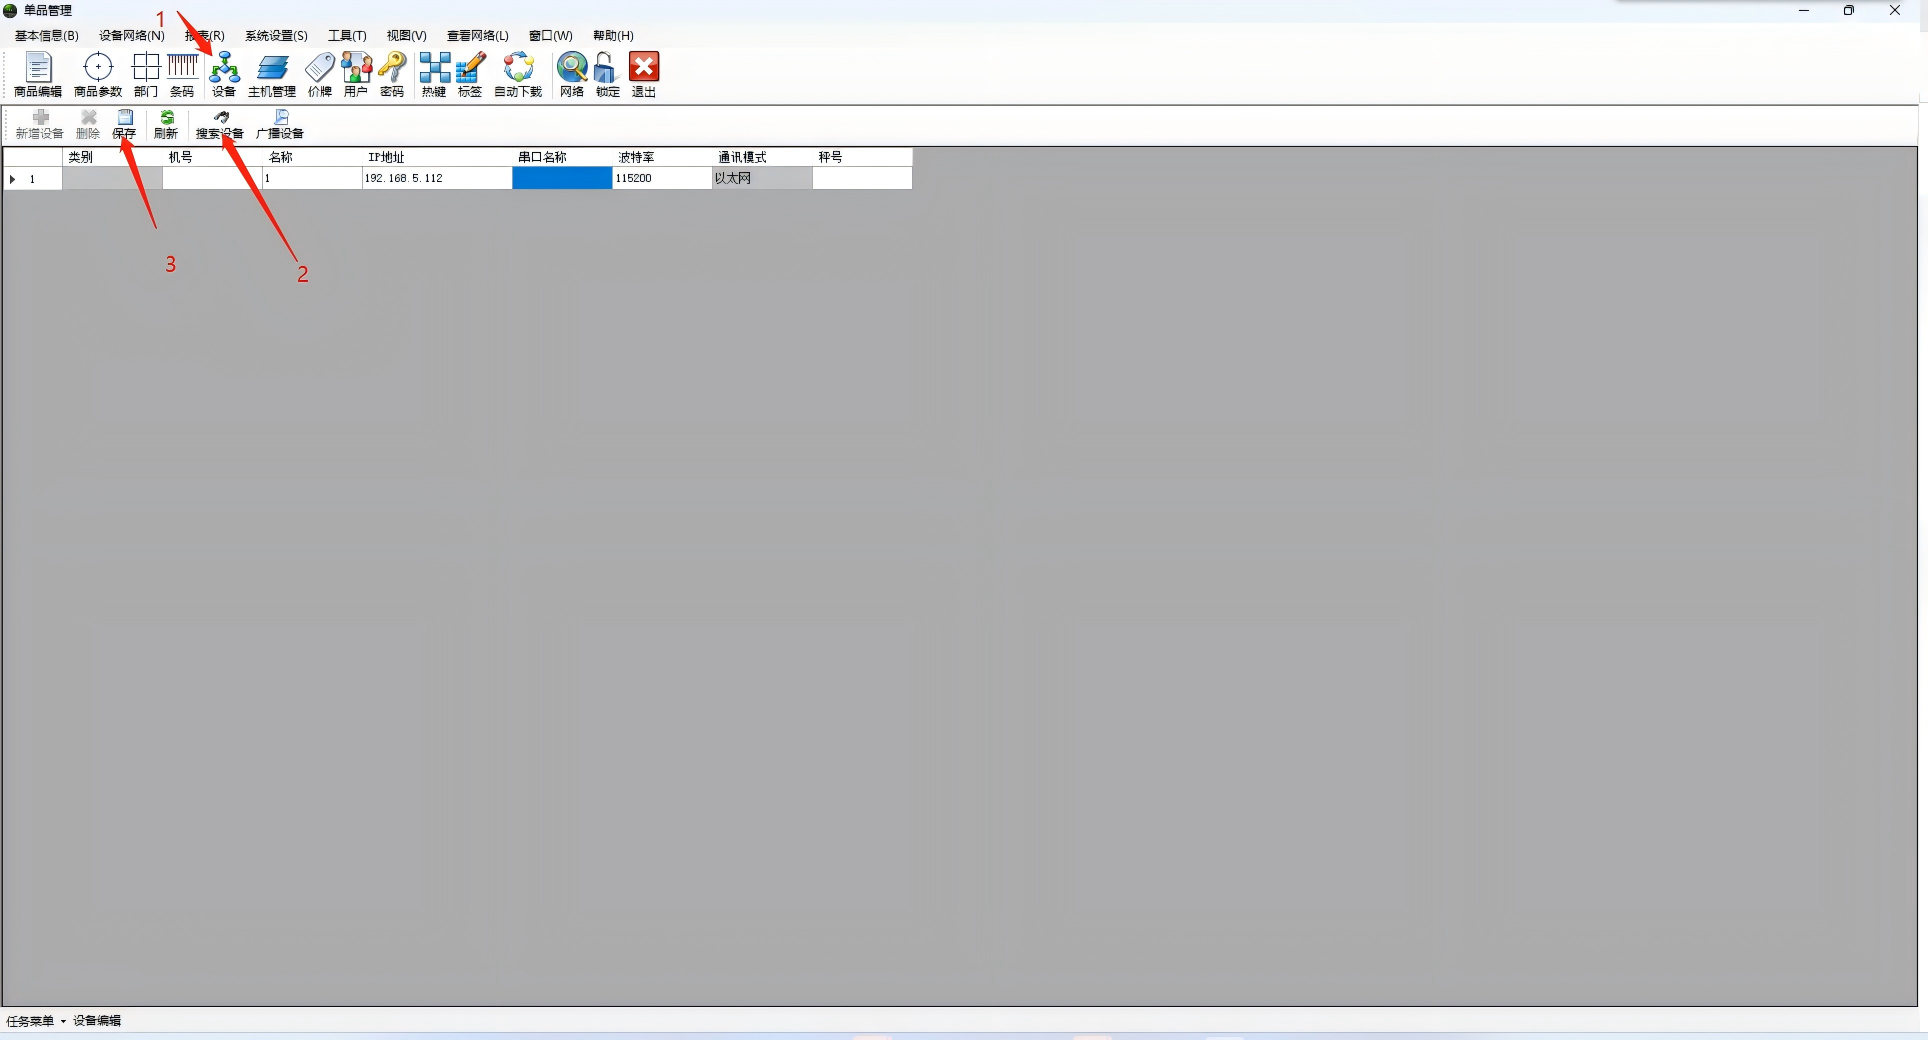Open the 系统设置(S) menu
Image resolution: width=1928 pixels, height=1040 pixels.
[x=276, y=36]
